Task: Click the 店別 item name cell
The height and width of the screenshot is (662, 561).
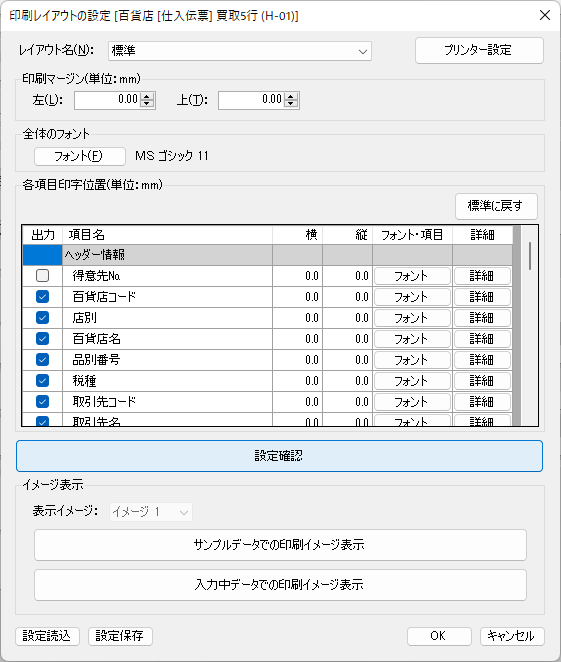Action: coord(168,318)
